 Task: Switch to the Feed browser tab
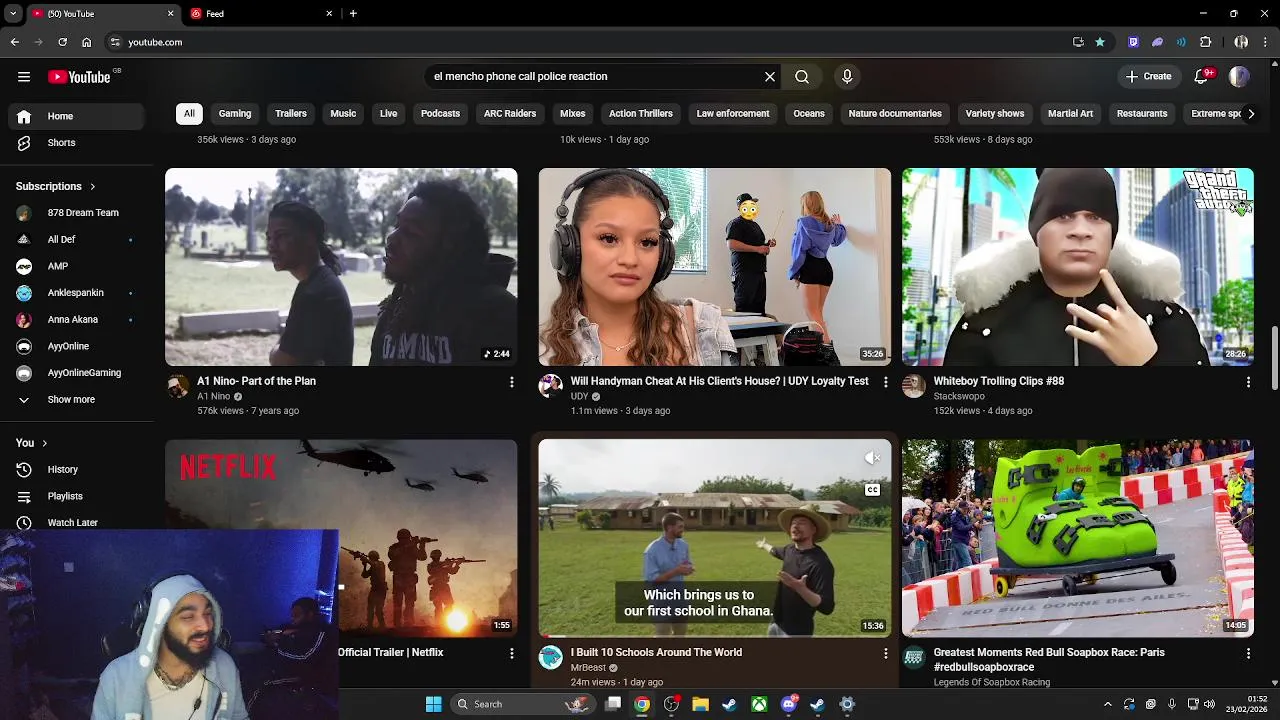click(260, 14)
